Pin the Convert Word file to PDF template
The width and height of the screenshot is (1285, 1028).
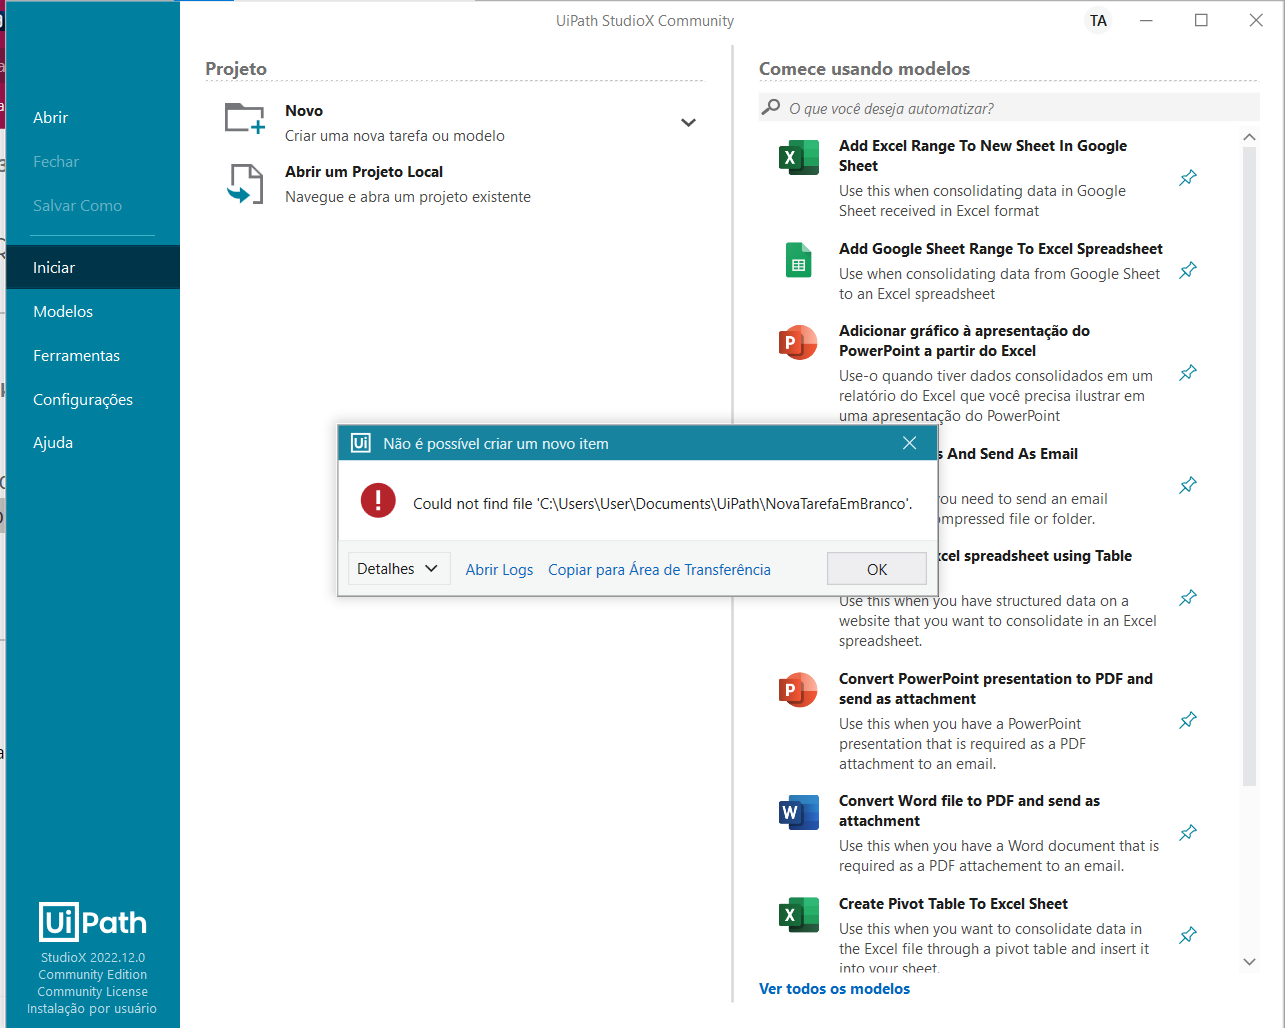(1188, 833)
